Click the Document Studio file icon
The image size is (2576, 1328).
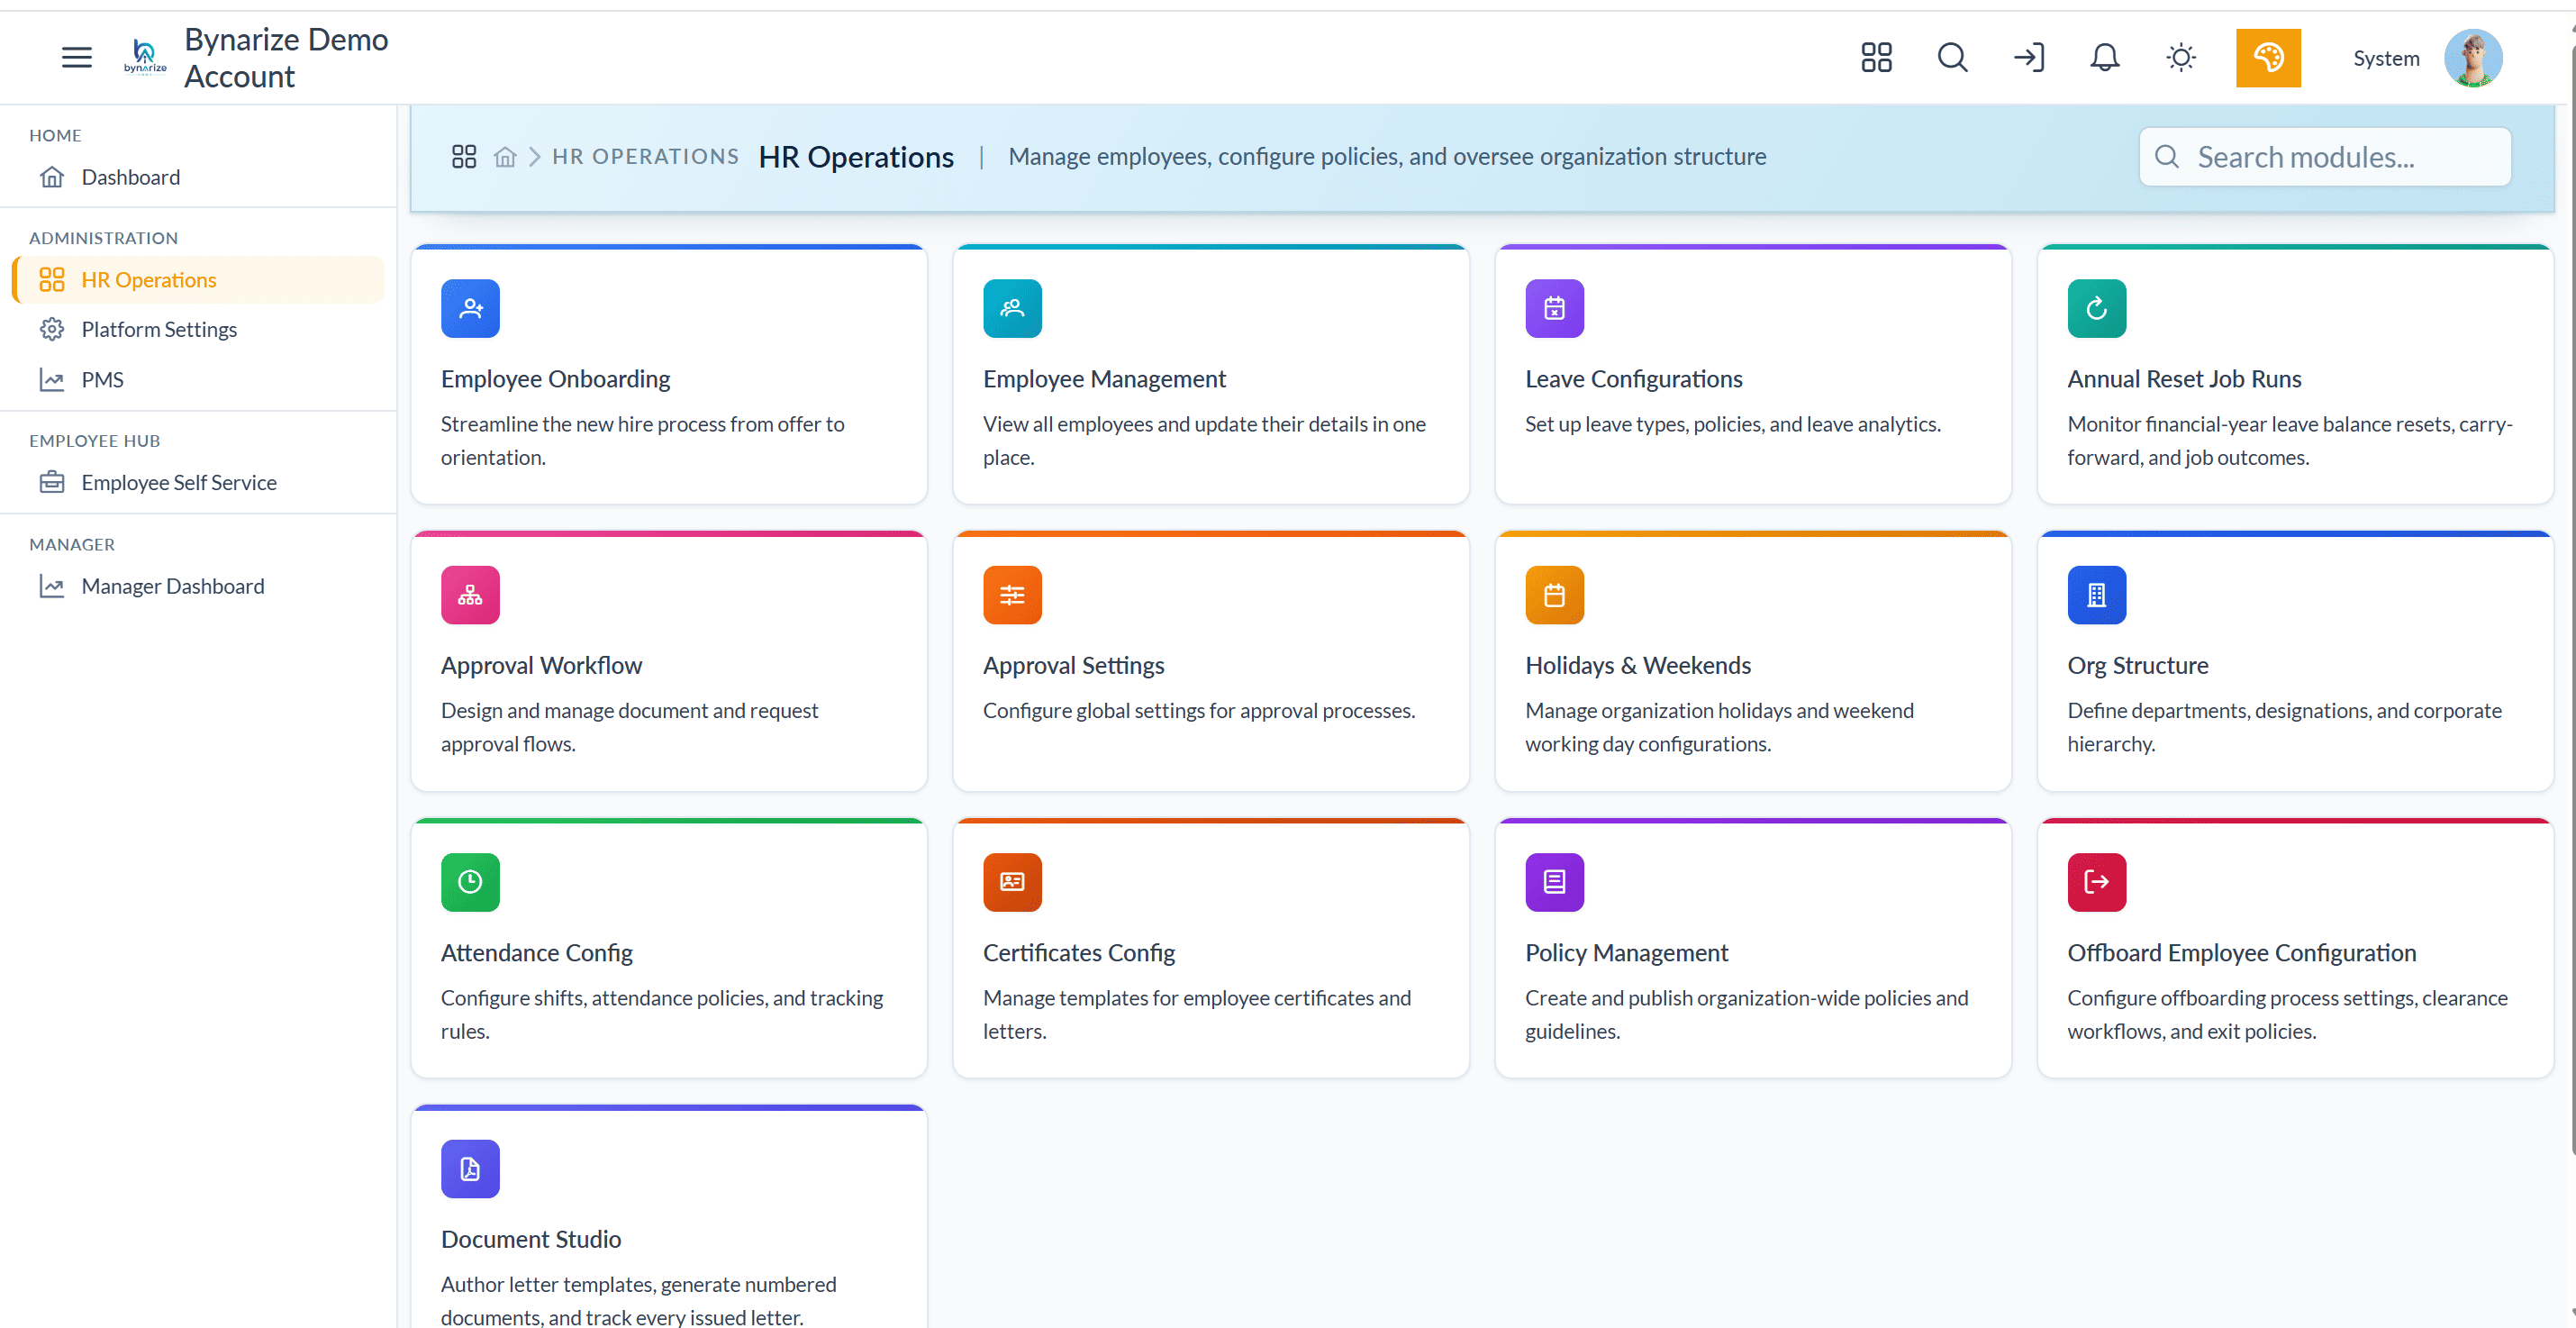pyautogui.click(x=470, y=1169)
